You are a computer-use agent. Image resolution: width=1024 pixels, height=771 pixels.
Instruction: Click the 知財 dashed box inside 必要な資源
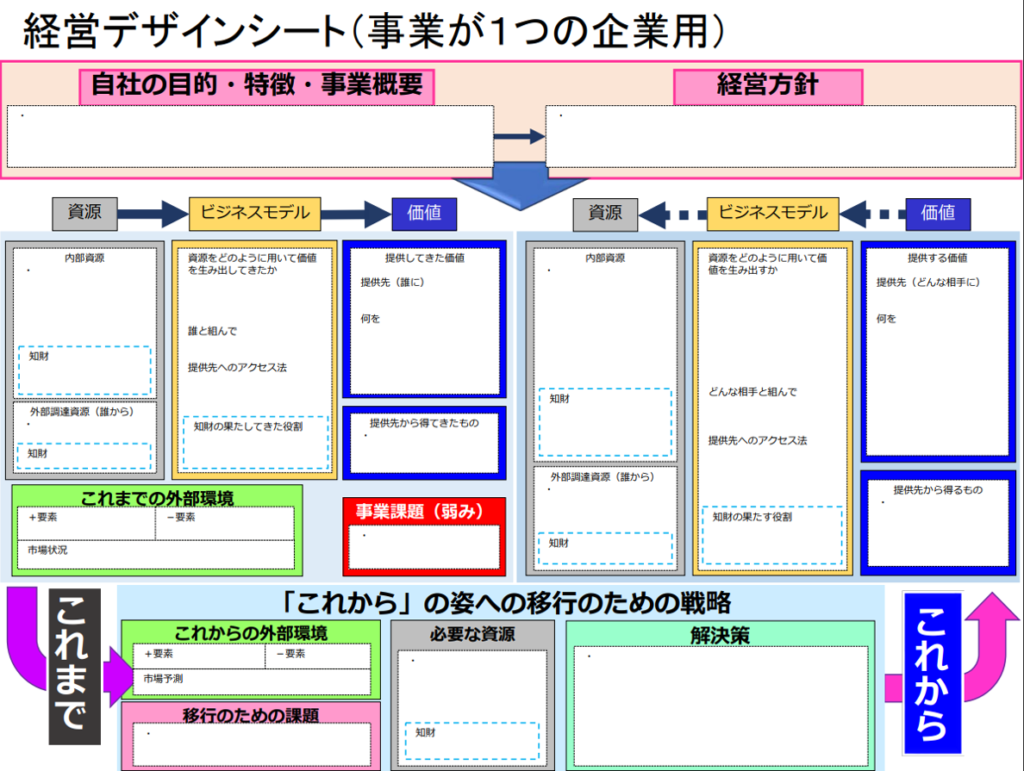[470, 743]
